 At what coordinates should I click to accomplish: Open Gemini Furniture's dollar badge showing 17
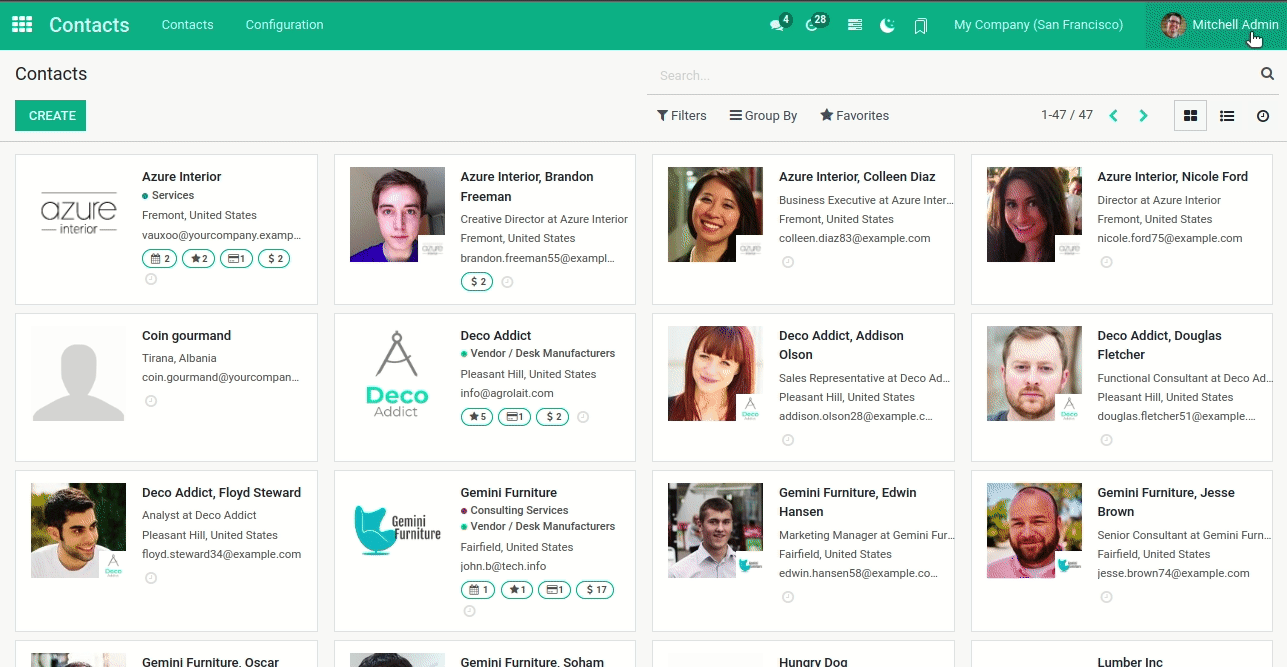tap(595, 590)
